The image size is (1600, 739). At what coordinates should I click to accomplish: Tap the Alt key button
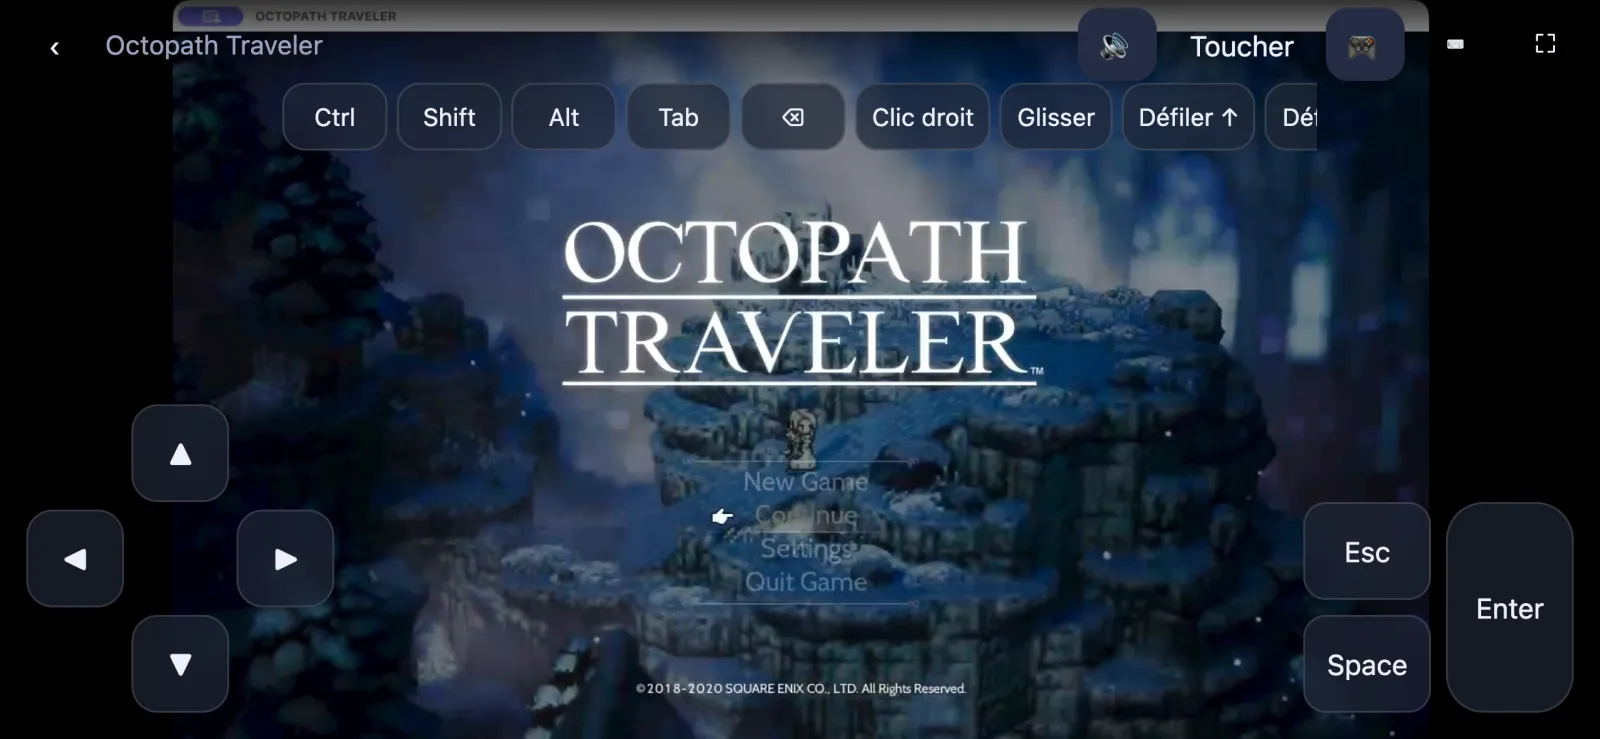(564, 117)
